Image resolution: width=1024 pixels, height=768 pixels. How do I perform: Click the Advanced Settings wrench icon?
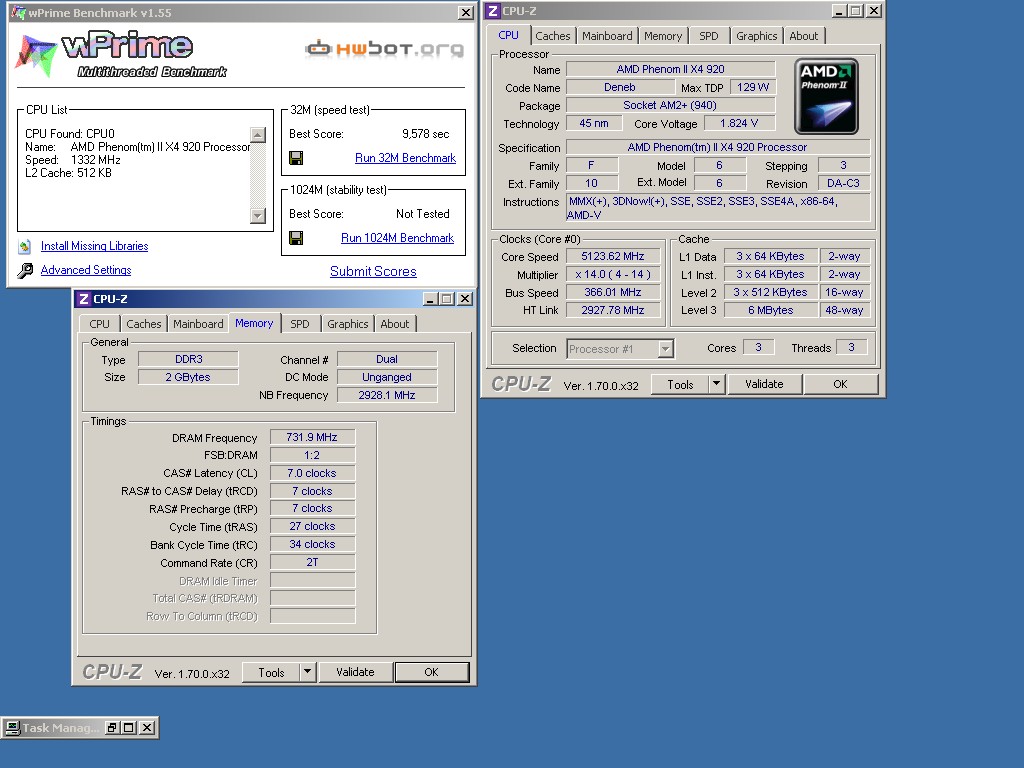25,270
